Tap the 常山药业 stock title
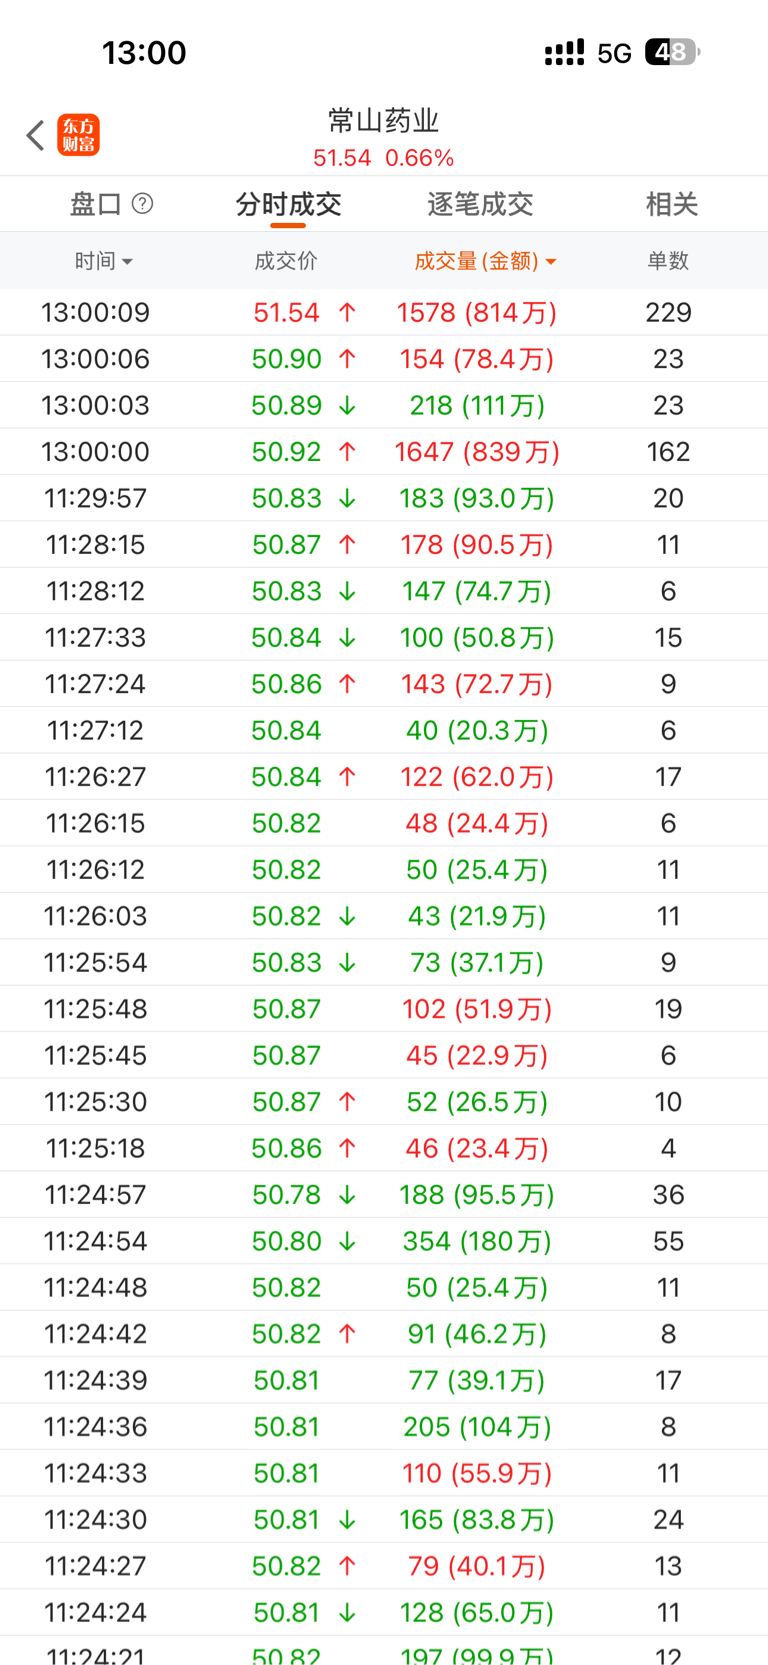Screen dimensions: 768x1665 pyautogui.click(x=384, y=121)
